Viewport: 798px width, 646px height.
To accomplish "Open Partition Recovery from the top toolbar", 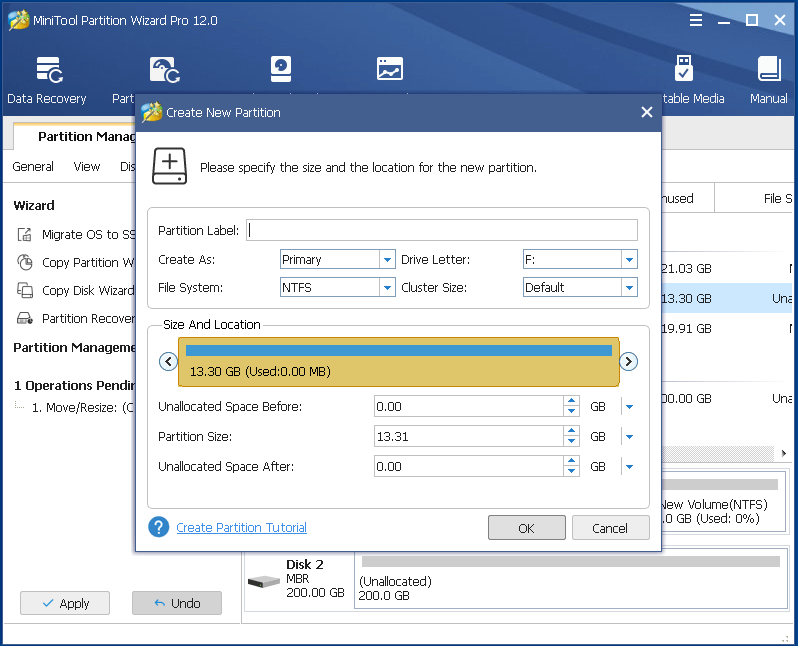I will coord(164,69).
